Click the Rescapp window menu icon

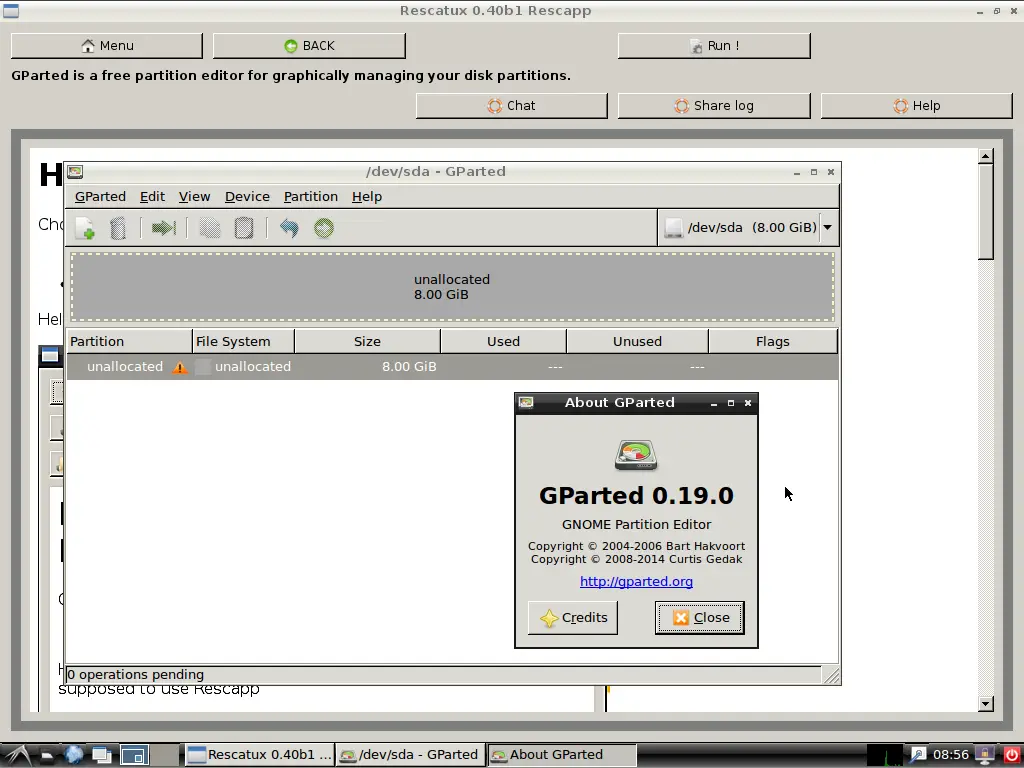click(x=11, y=10)
